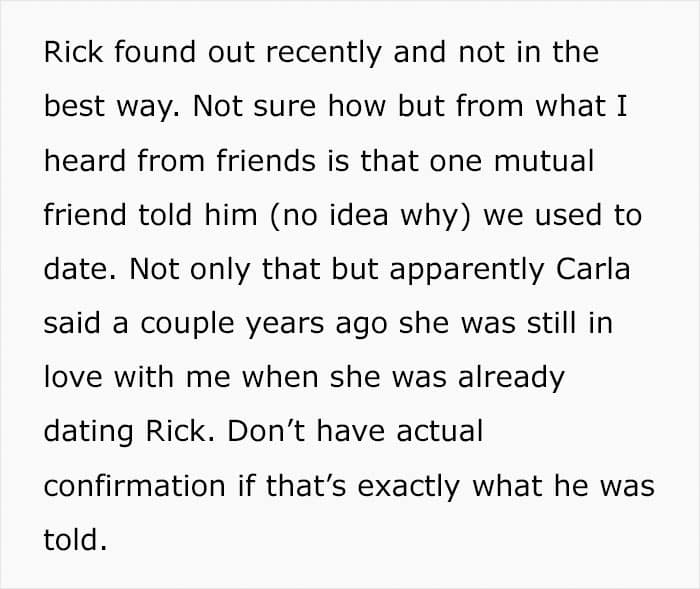The width and height of the screenshot is (700, 589).
Task: Click the word "apparently"
Action: coord(467,272)
